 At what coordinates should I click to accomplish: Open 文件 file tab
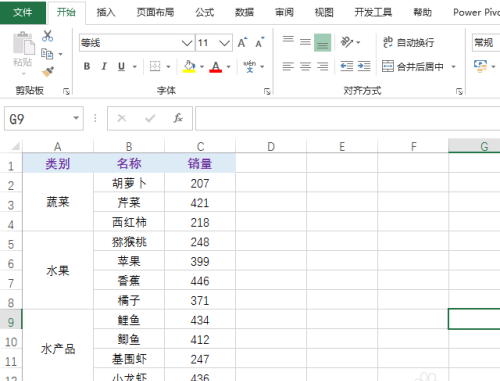pos(23,12)
